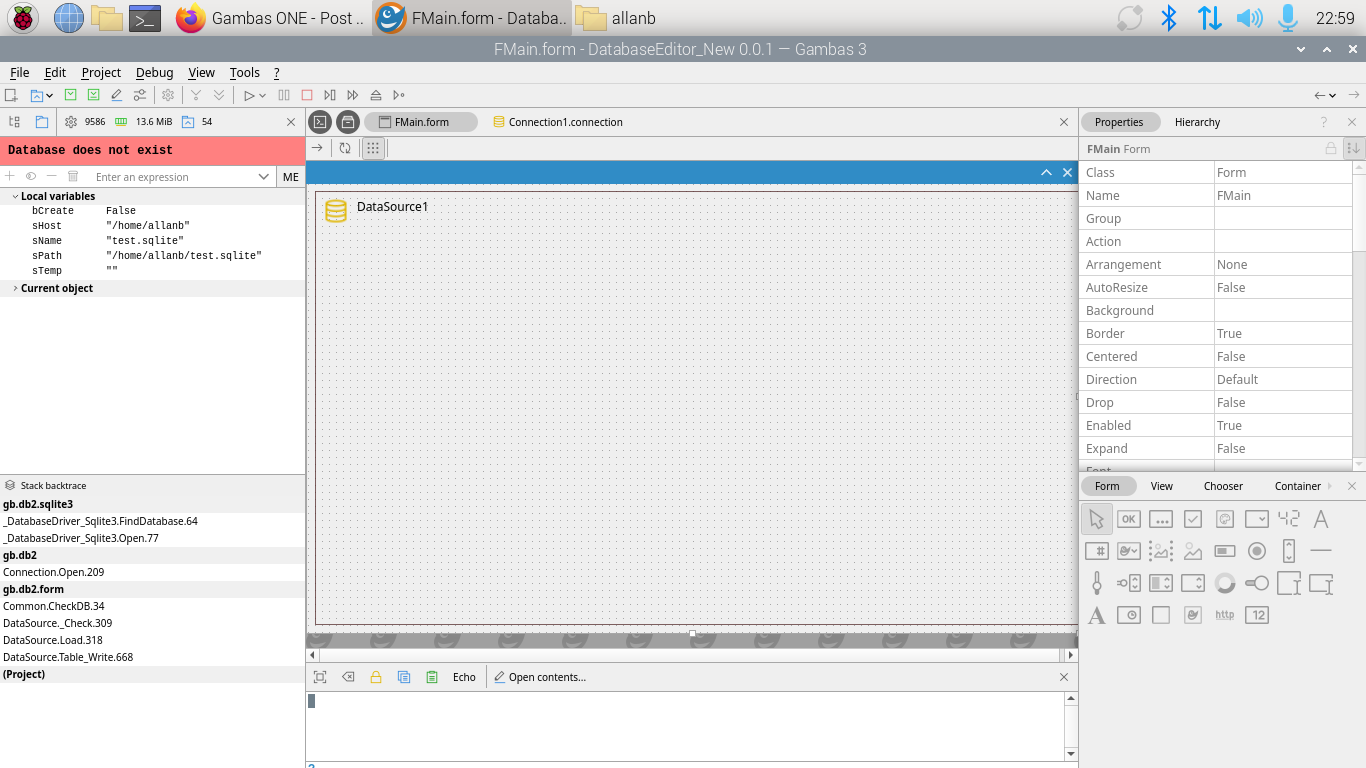Click the console terminal icon beside FMain.form
This screenshot has width=1366, height=768.
(320, 122)
